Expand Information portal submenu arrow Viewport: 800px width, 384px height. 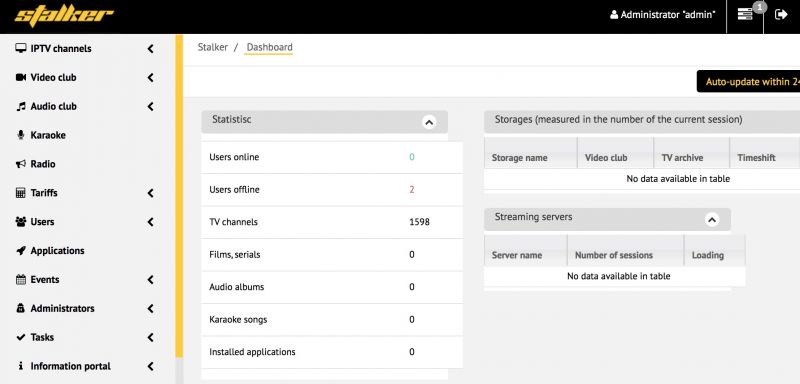(x=151, y=366)
